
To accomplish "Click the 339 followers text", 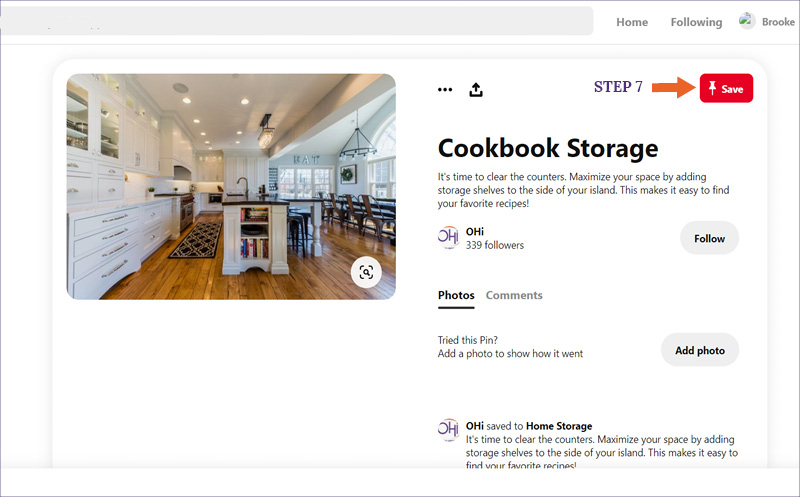I will 494,245.
